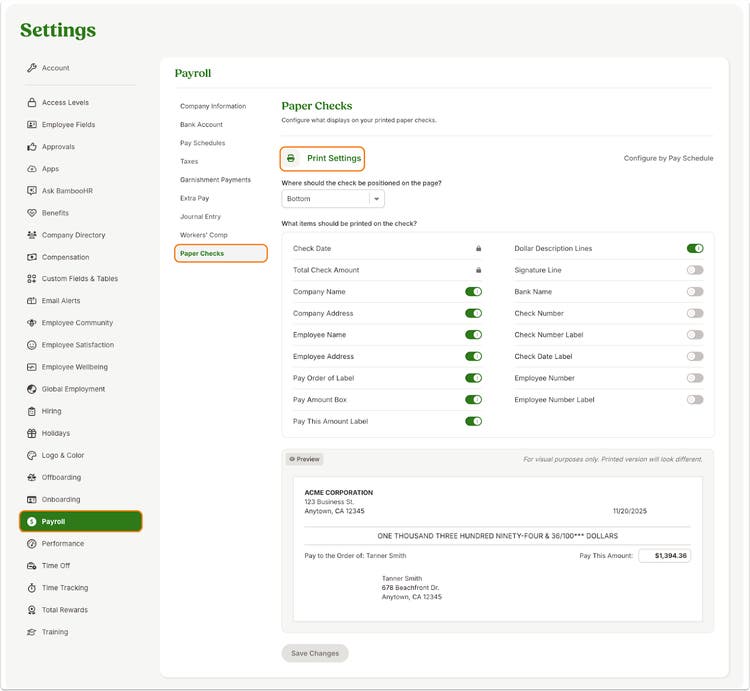Open Pay Schedules payroll section
Screen dimensions: 750x691
[202, 143]
